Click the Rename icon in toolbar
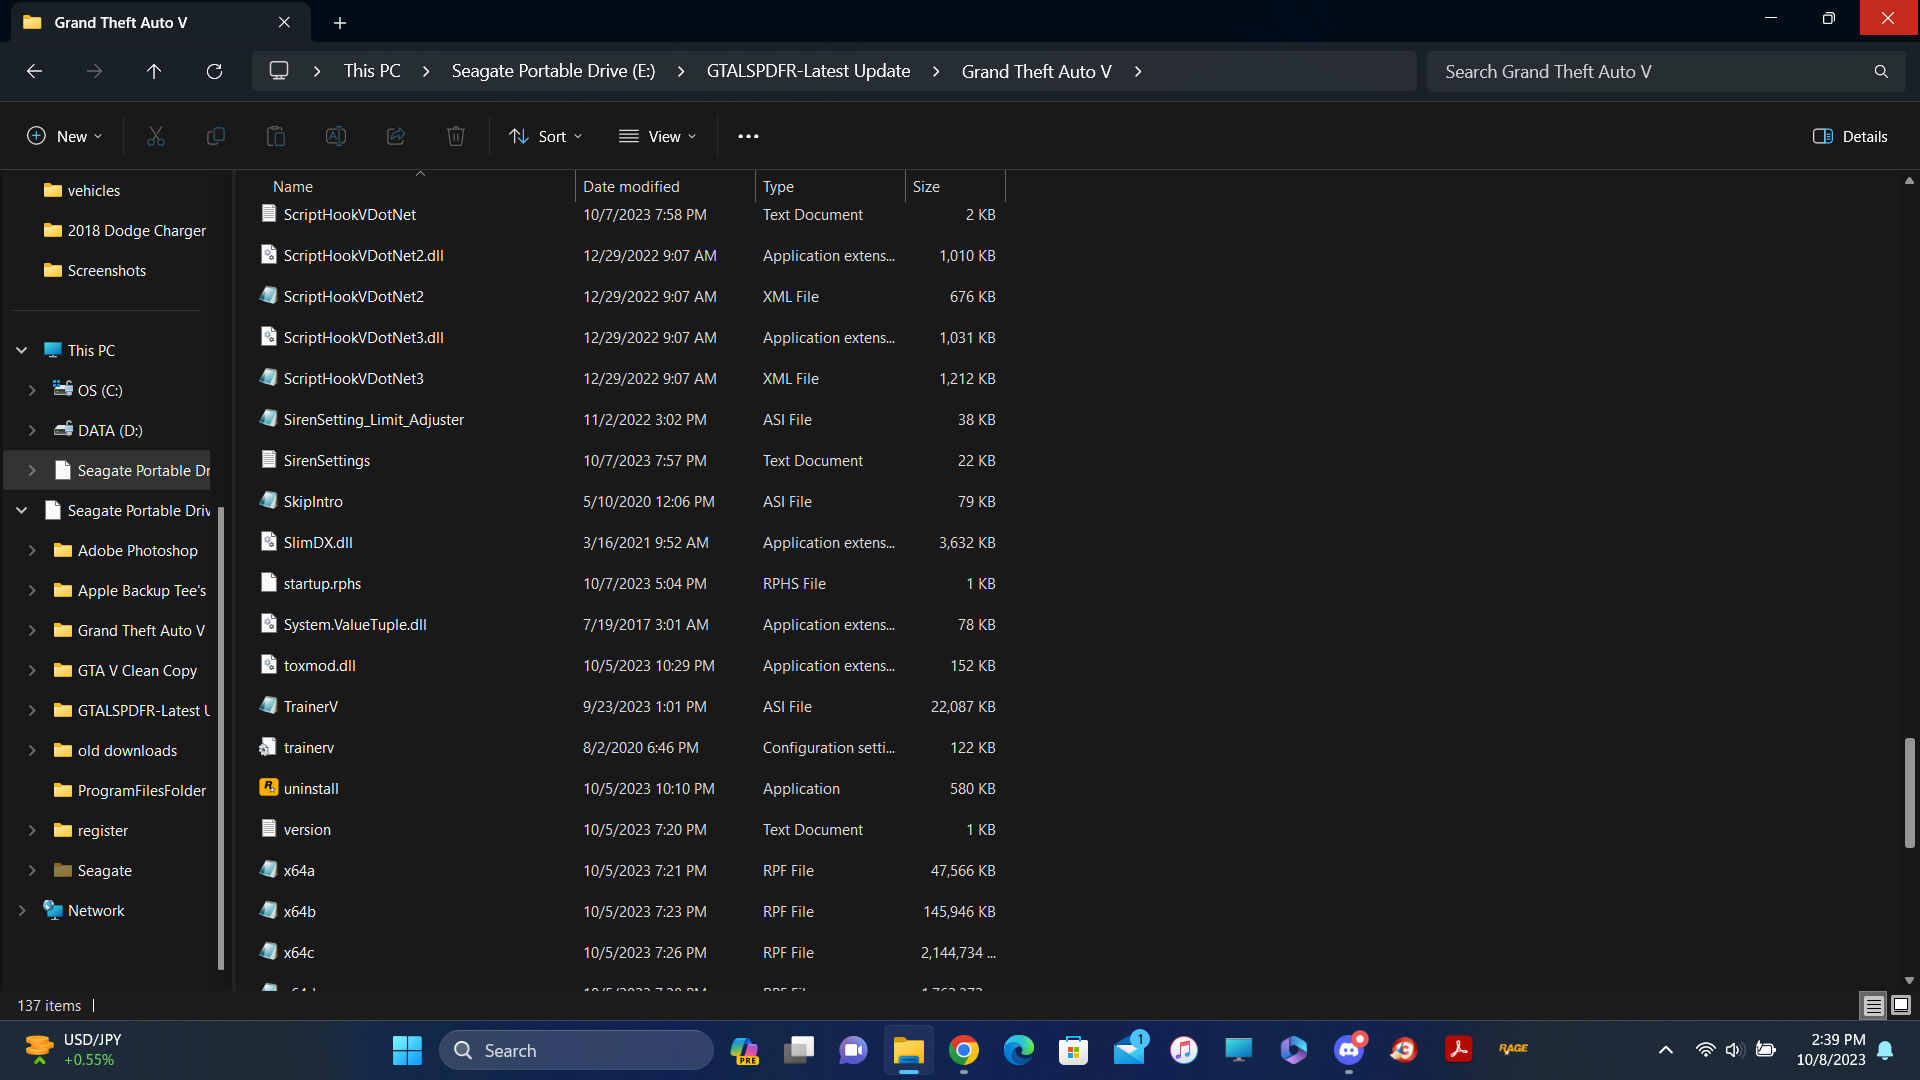The width and height of the screenshot is (1920, 1080). tap(336, 136)
